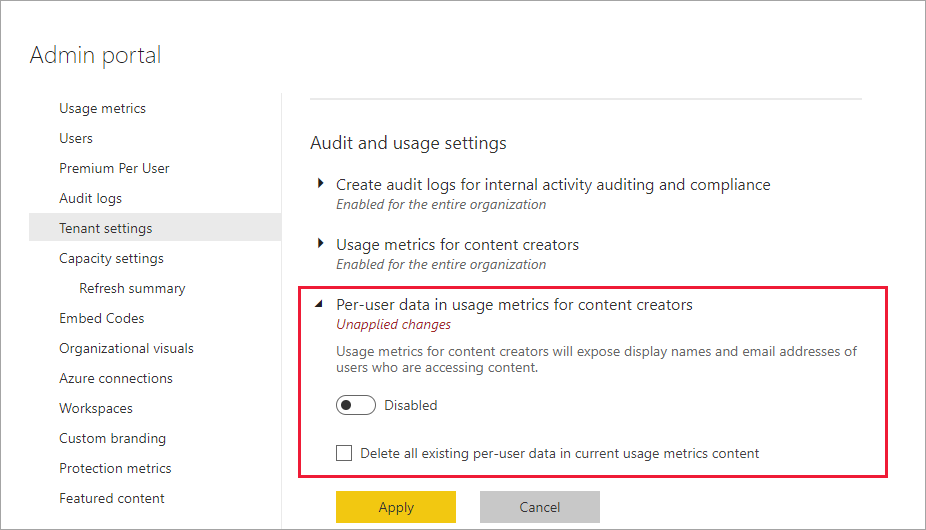Screen dimensions: 926x530
Task: Select Workspaces in the admin portal
Action: point(96,408)
